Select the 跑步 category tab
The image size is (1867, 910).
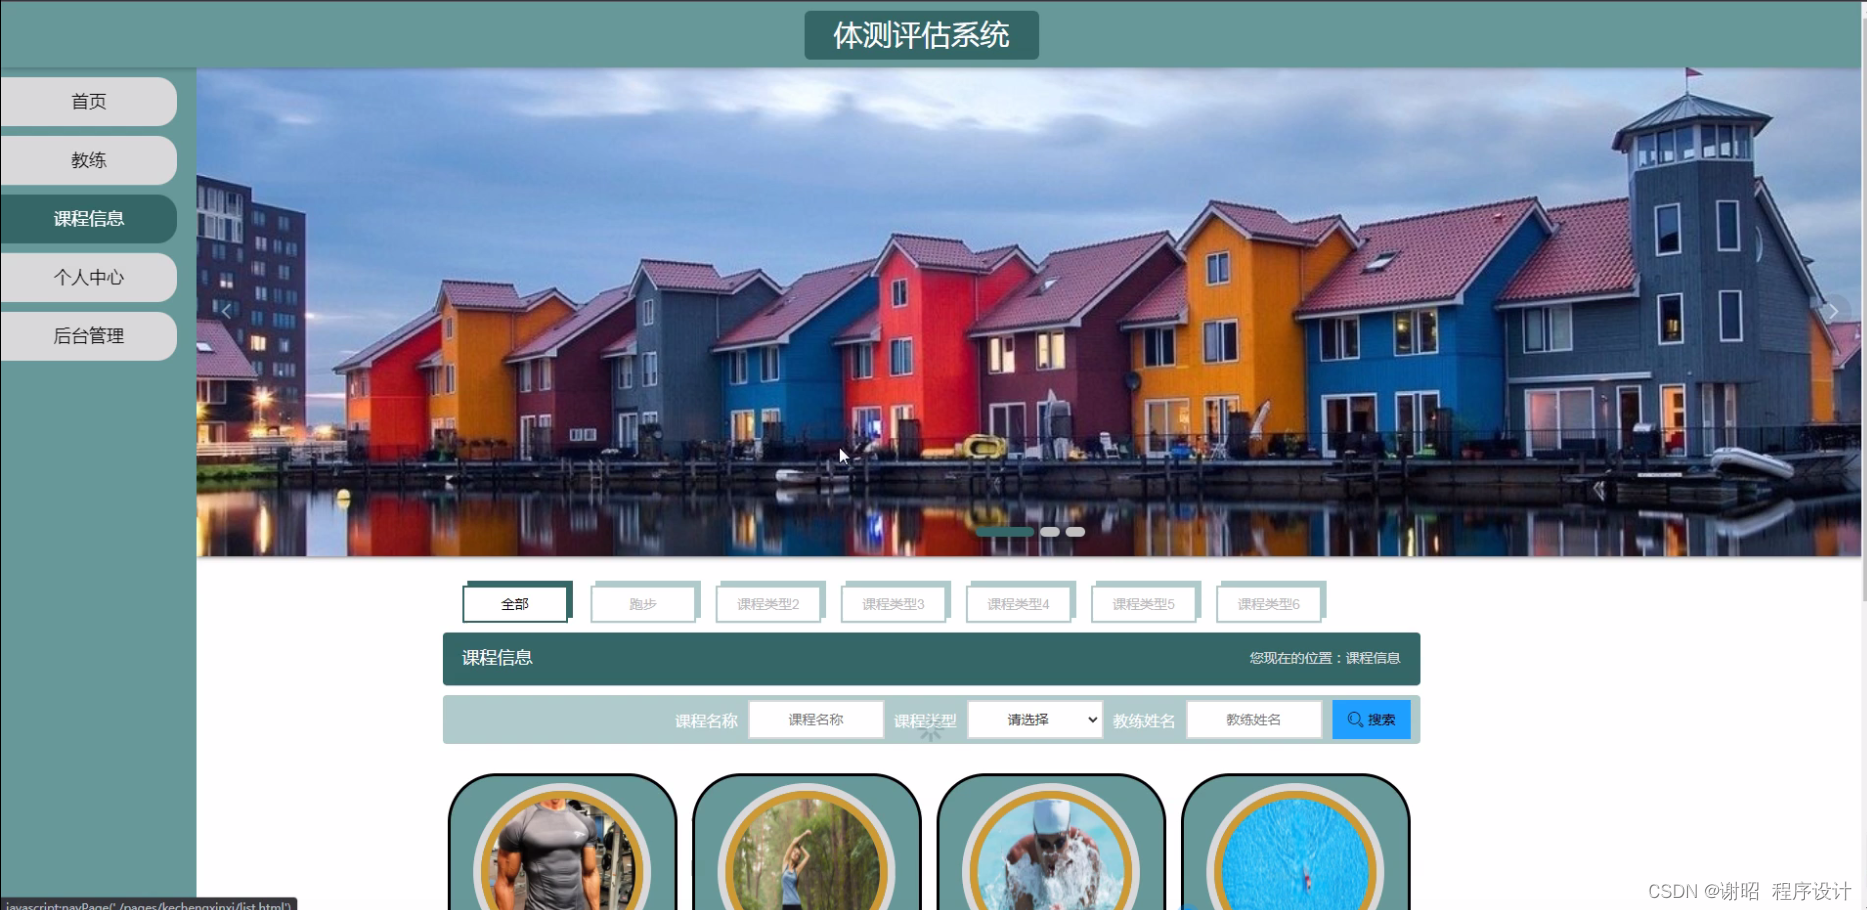pos(644,603)
